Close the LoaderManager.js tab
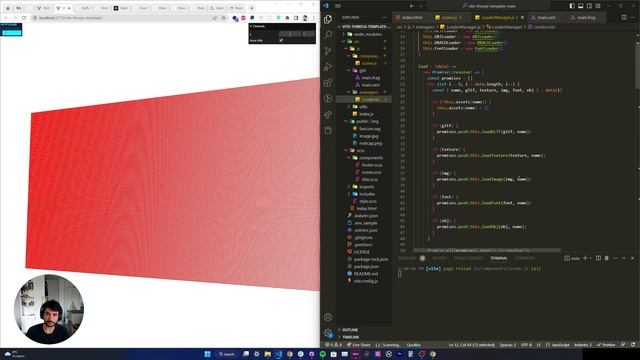 [522, 18]
